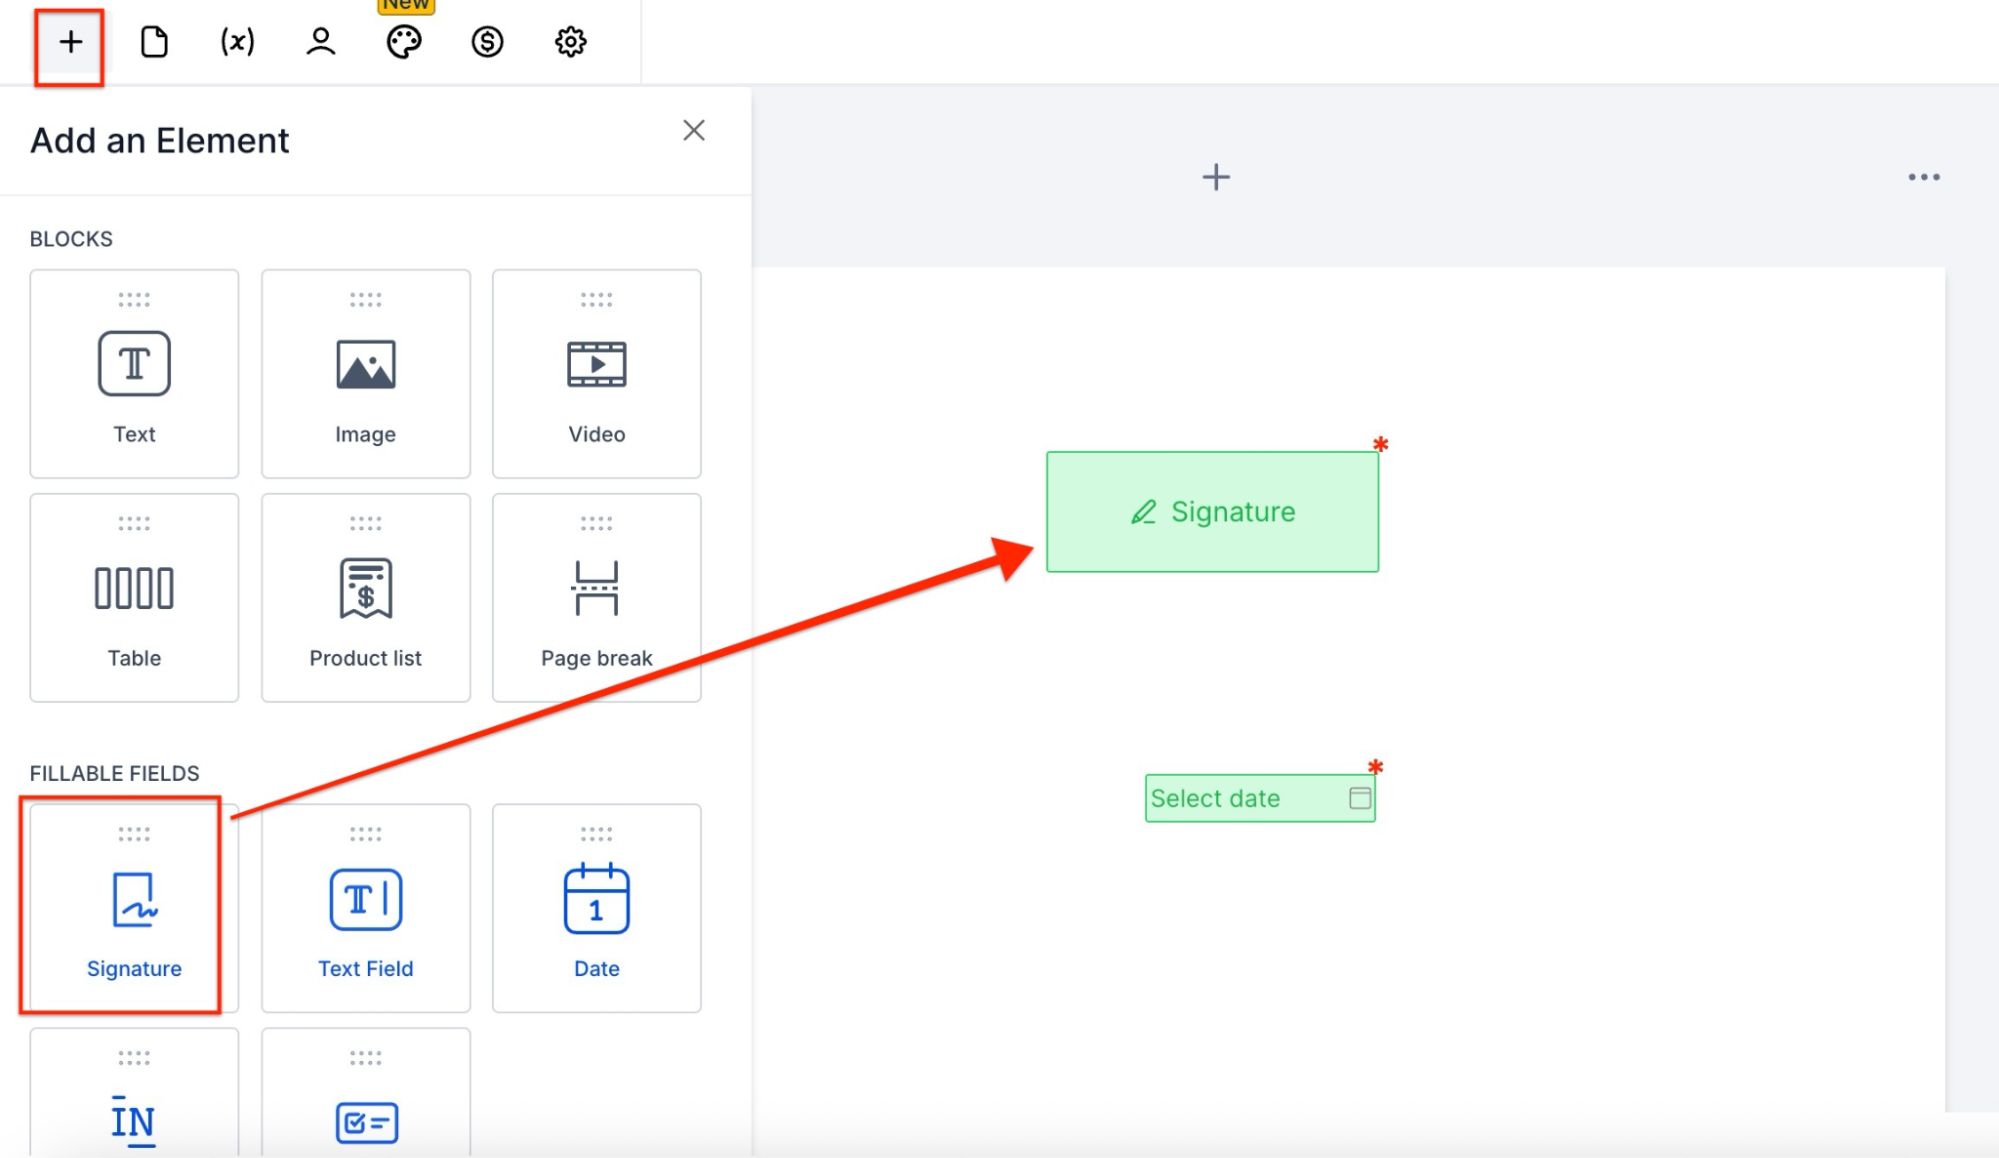Open the three-dots page options menu
1999x1158 pixels.
[1923, 177]
